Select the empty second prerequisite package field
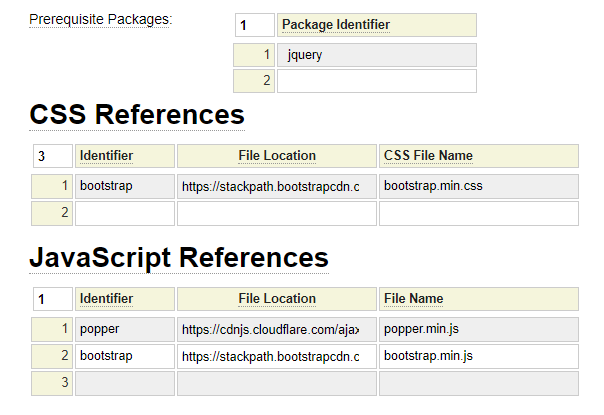This screenshot has width=604, height=415. point(376,81)
